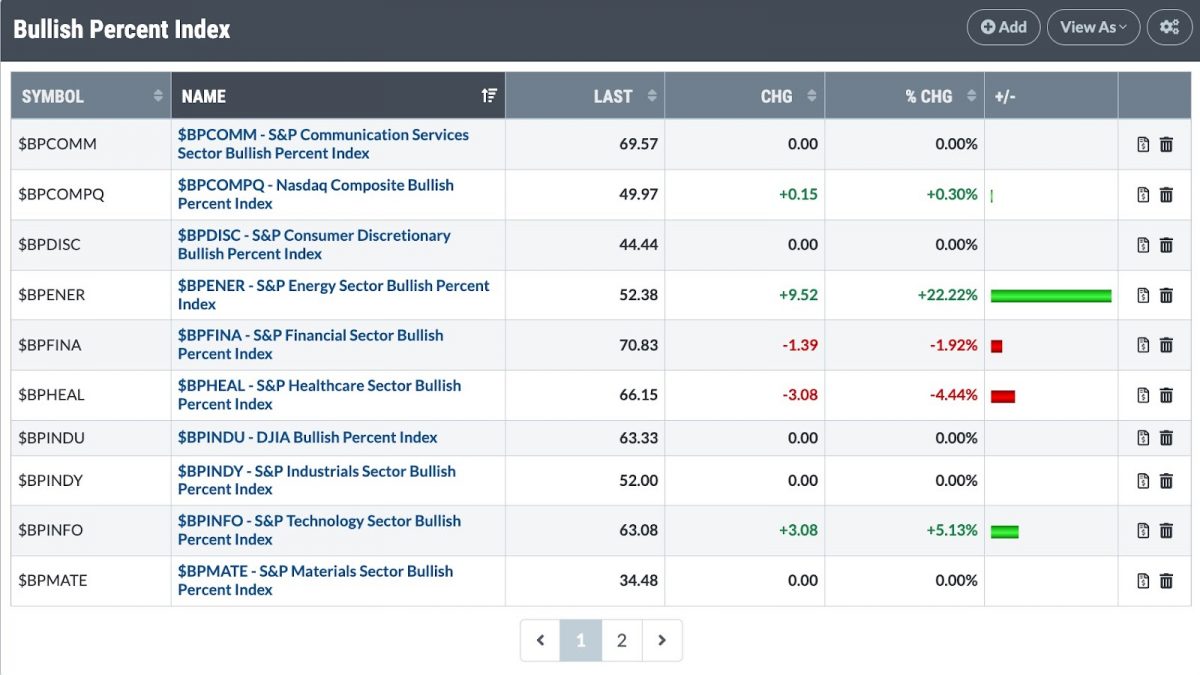The height and width of the screenshot is (675, 1200).
Task: Go to page 2 in pagination
Action: [622, 641]
